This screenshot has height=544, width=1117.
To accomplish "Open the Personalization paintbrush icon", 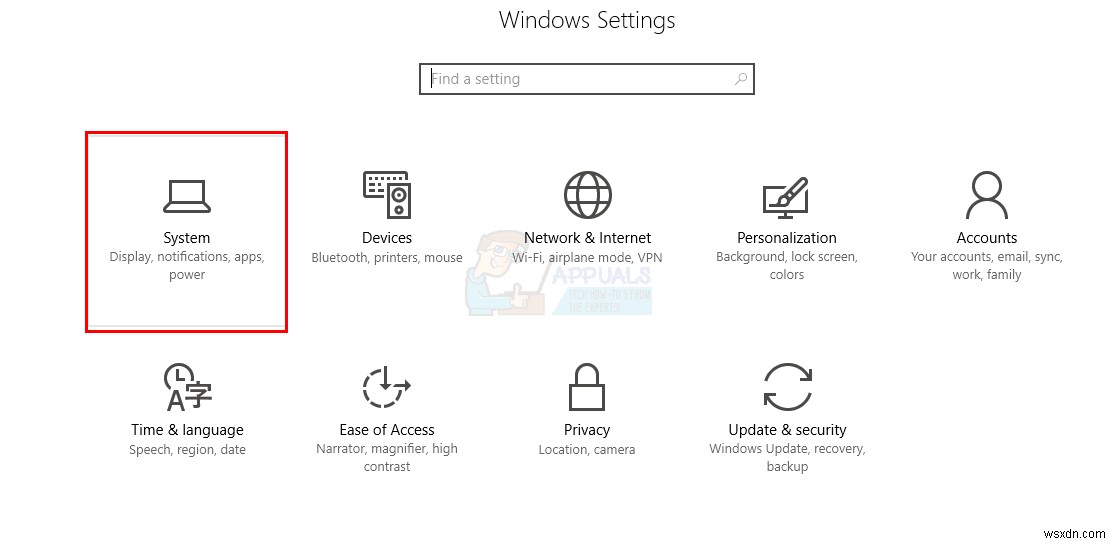I will tap(786, 197).
